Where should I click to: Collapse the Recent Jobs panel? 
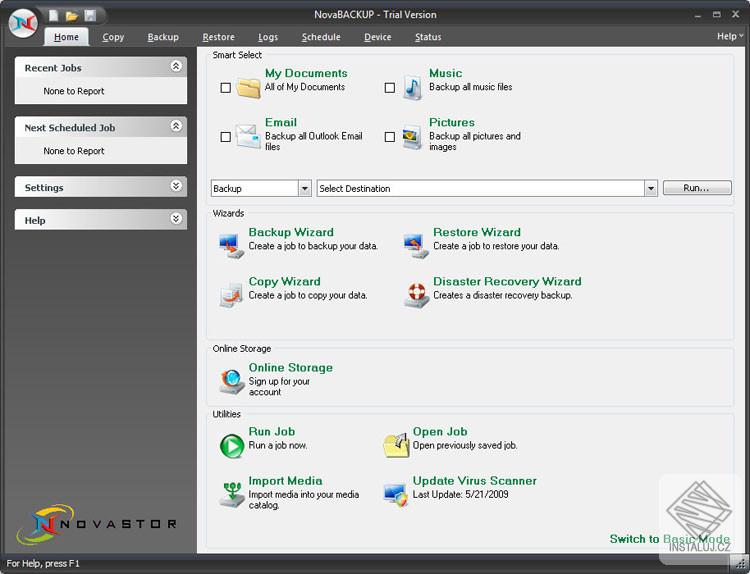(x=176, y=66)
